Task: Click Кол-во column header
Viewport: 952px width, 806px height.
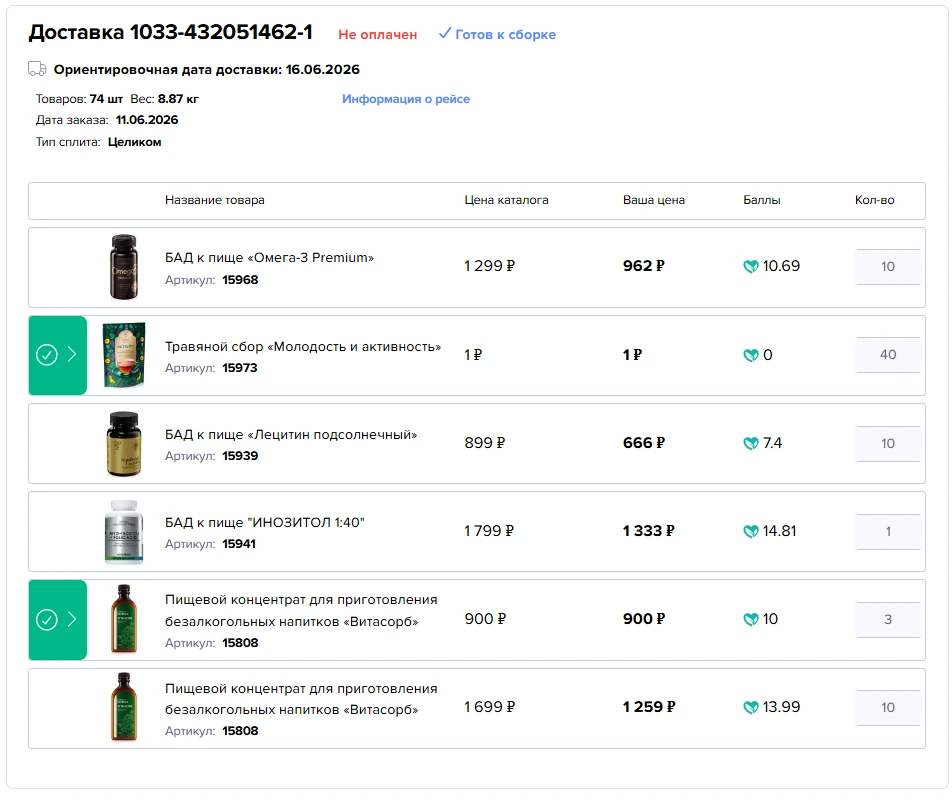Action: click(874, 200)
